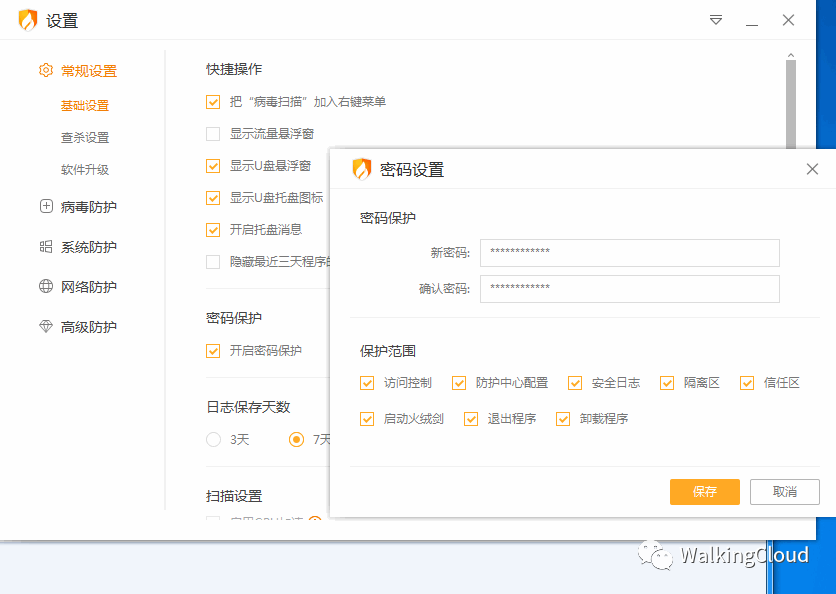Save password settings with 保存
The width and height of the screenshot is (836, 594).
[x=705, y=492]
